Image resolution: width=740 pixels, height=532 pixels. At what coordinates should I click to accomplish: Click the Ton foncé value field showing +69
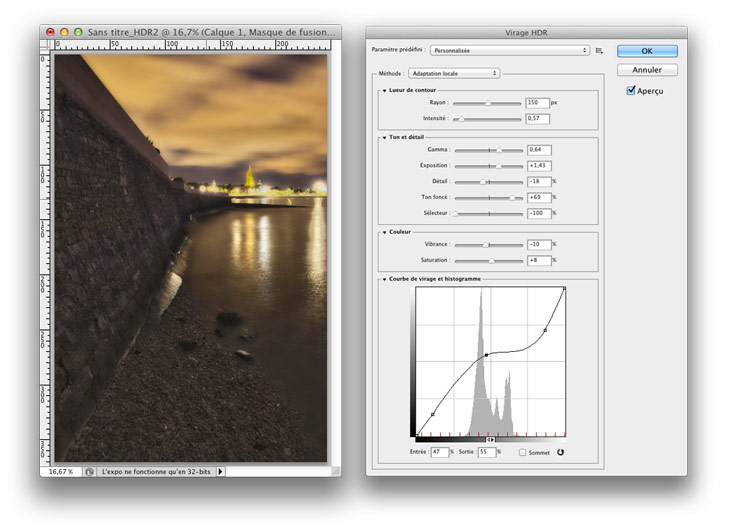tap(539, 198)
